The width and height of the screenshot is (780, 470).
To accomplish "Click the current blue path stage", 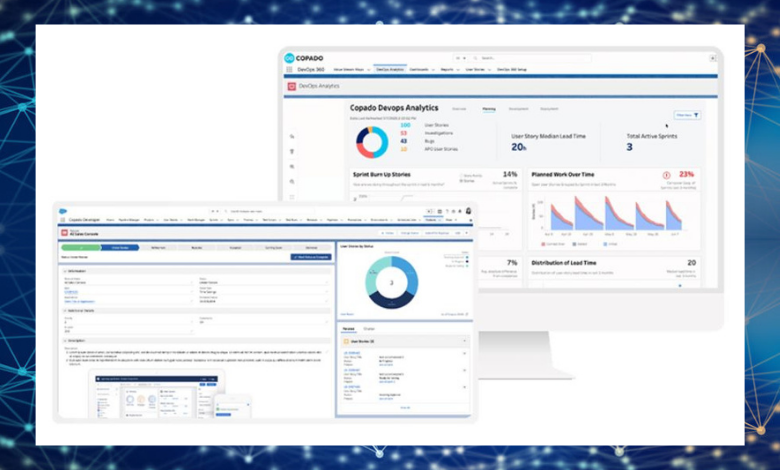I will pos(120,248).
